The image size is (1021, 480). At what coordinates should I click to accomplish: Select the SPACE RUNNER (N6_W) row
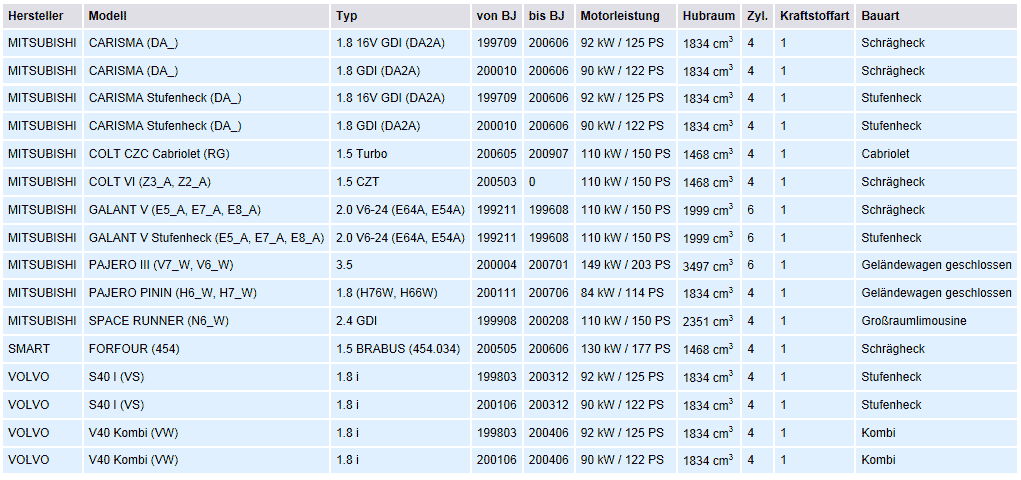click(158, 321)
